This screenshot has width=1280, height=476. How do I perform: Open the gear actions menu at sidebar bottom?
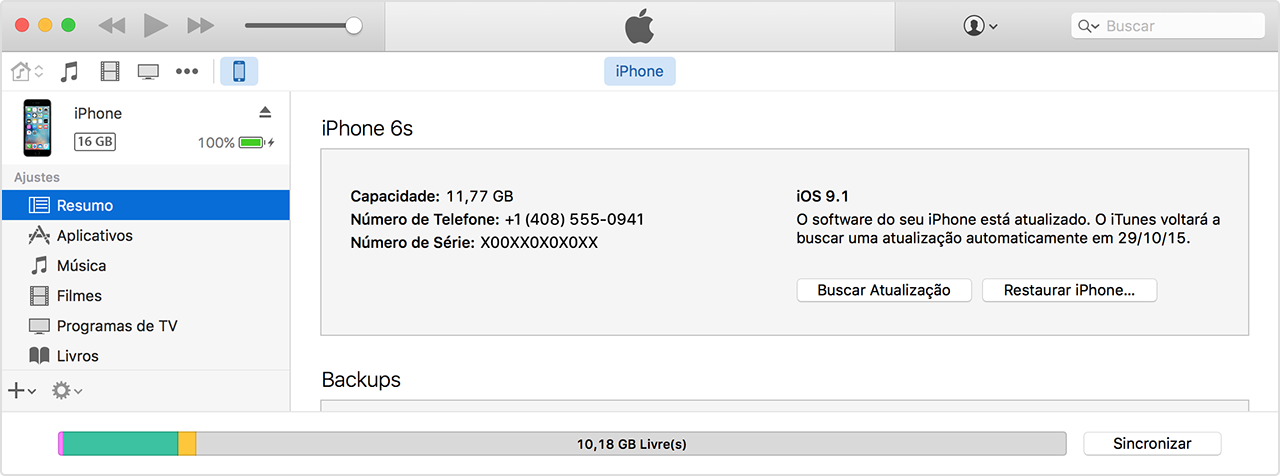[67, 391]
